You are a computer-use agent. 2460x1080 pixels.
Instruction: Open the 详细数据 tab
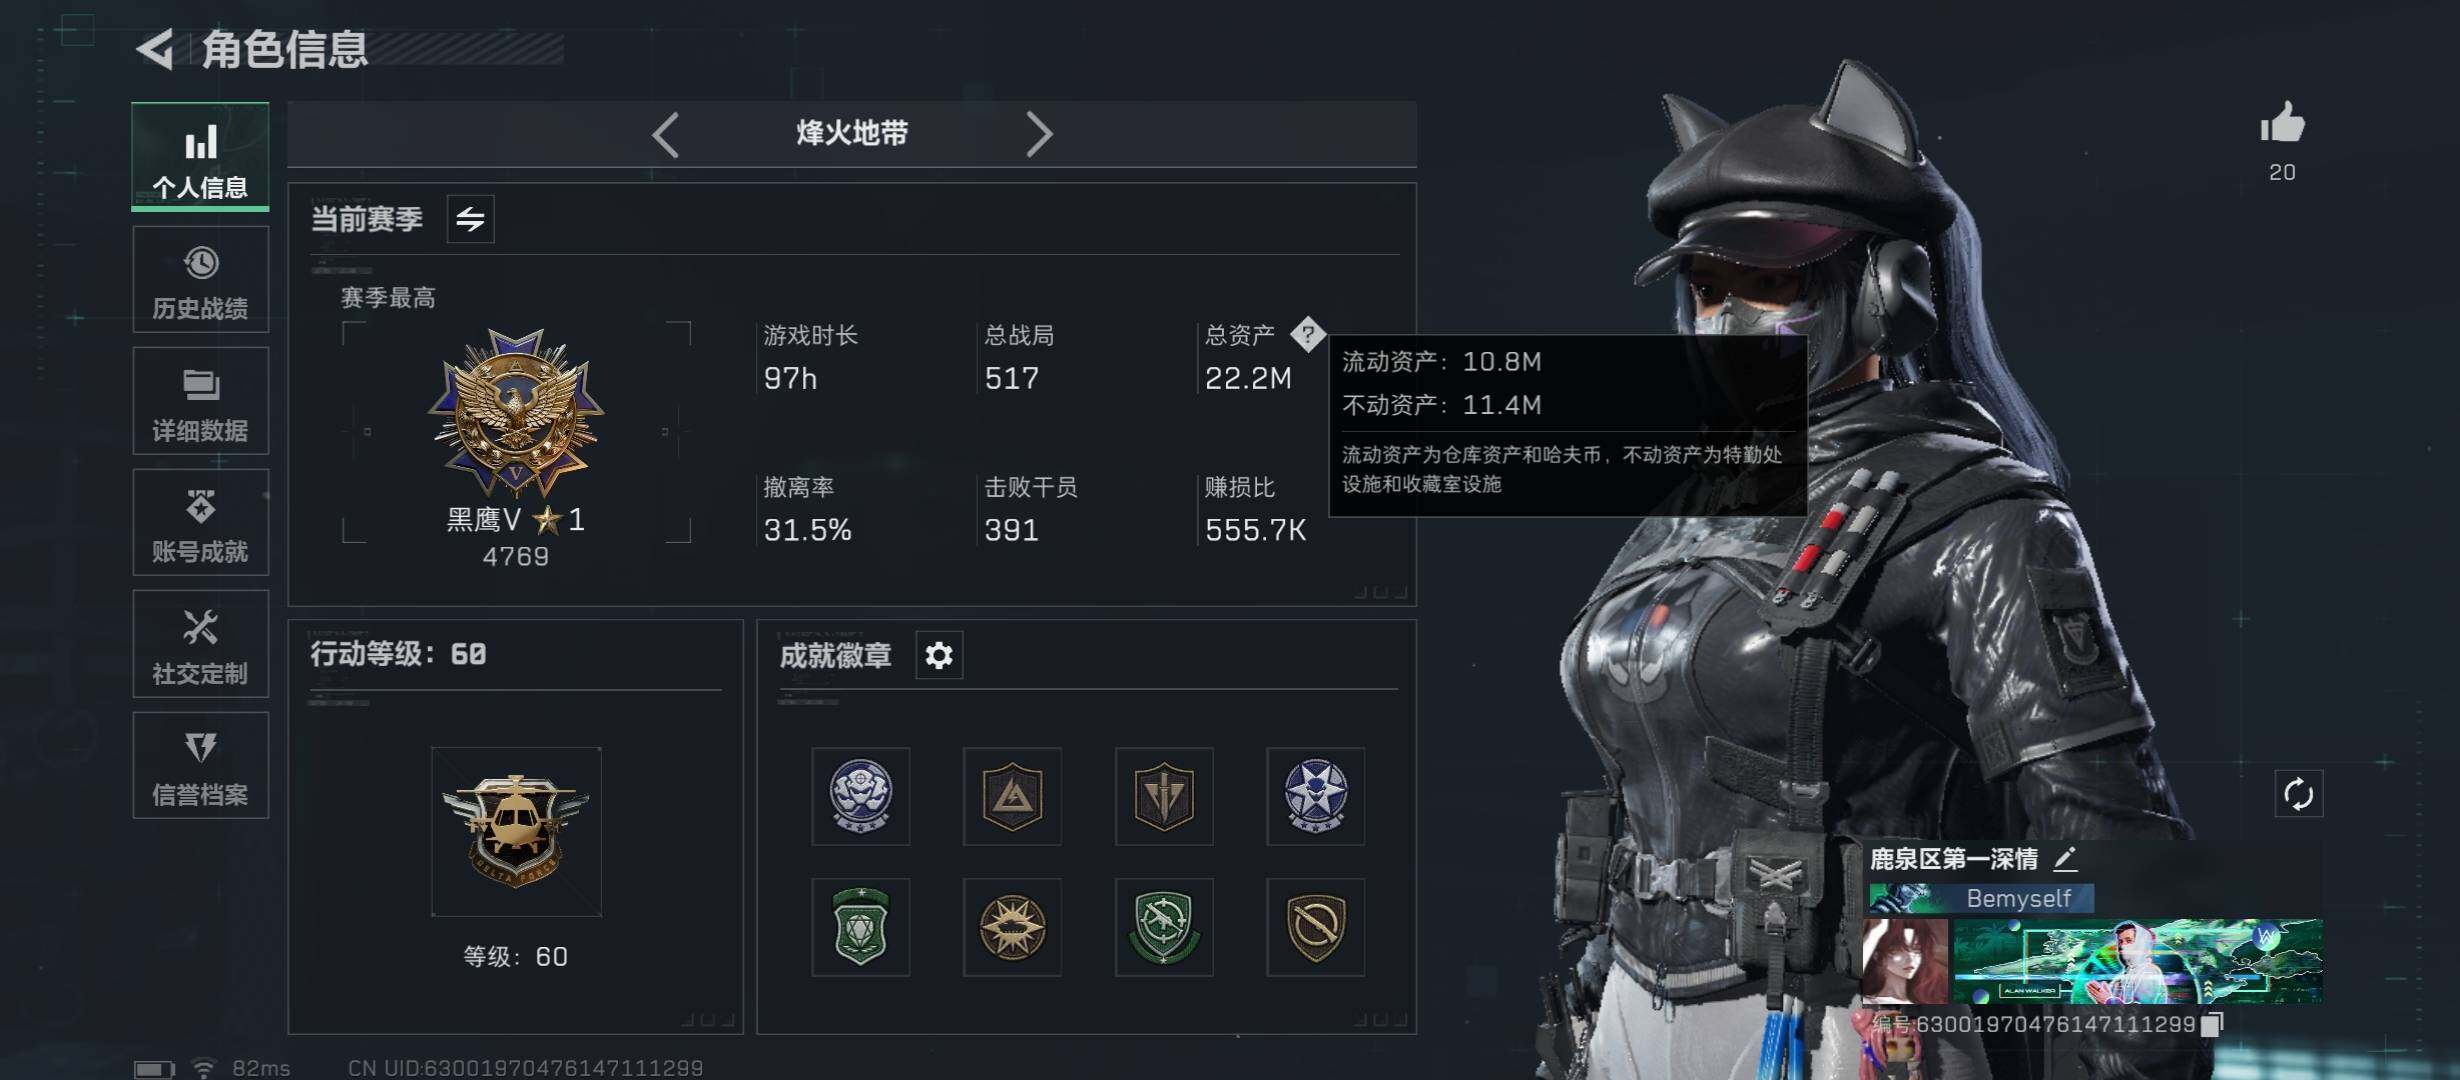tap(200, 401)
